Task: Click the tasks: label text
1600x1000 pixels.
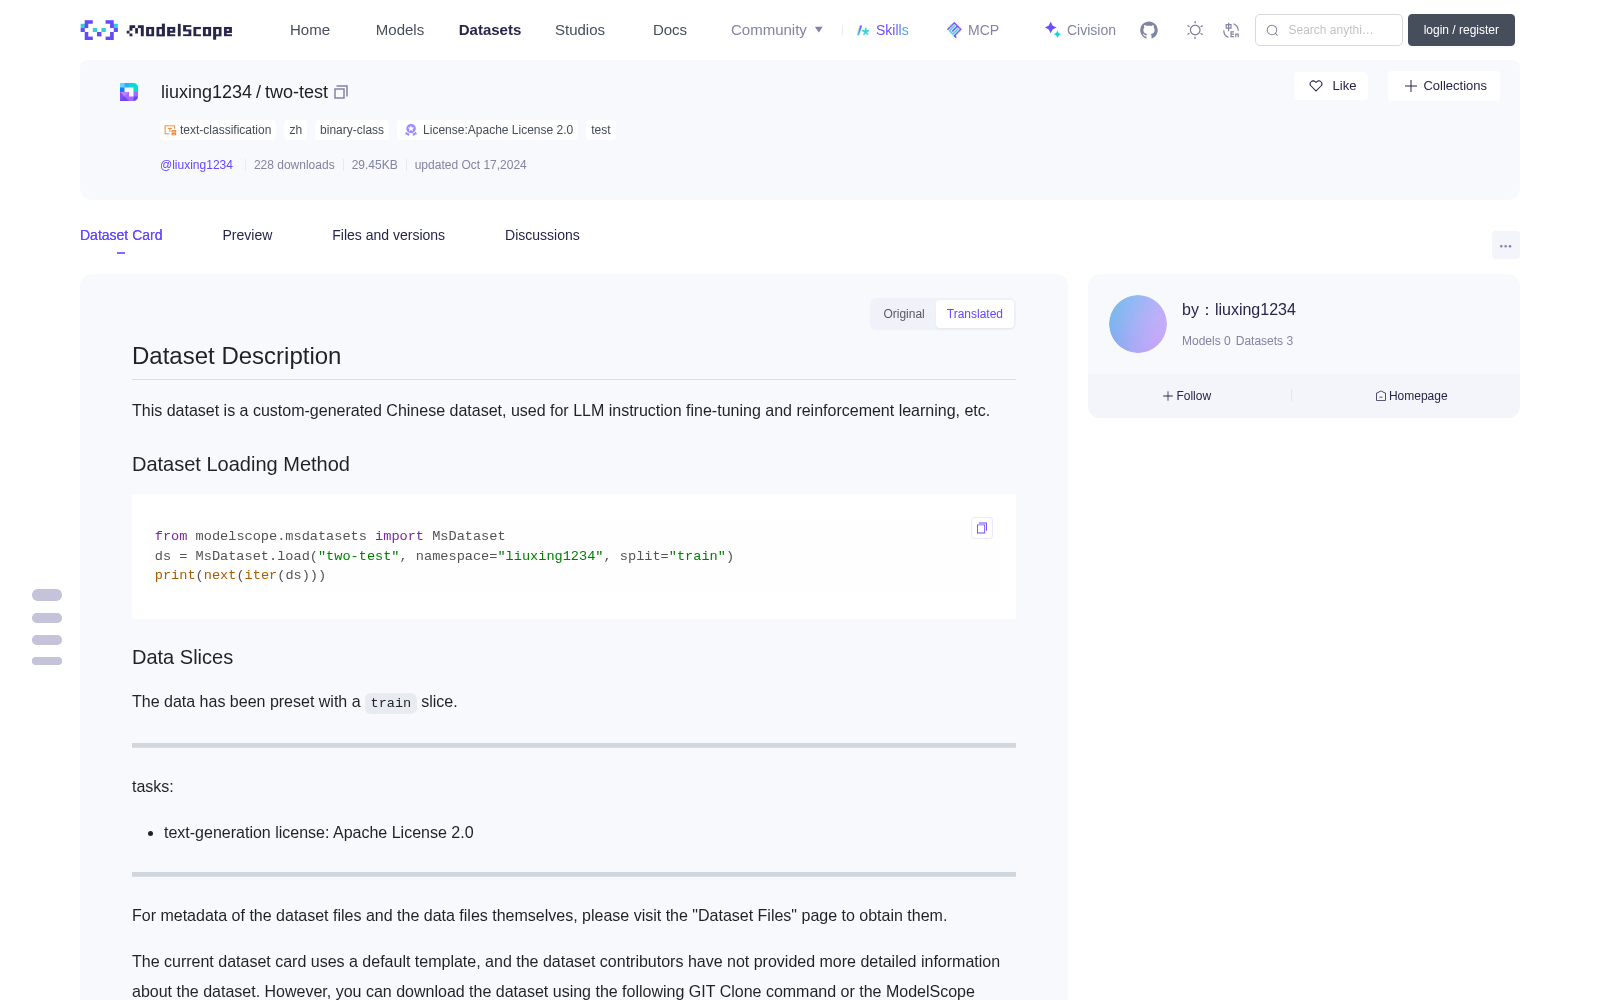Action: 153,787
